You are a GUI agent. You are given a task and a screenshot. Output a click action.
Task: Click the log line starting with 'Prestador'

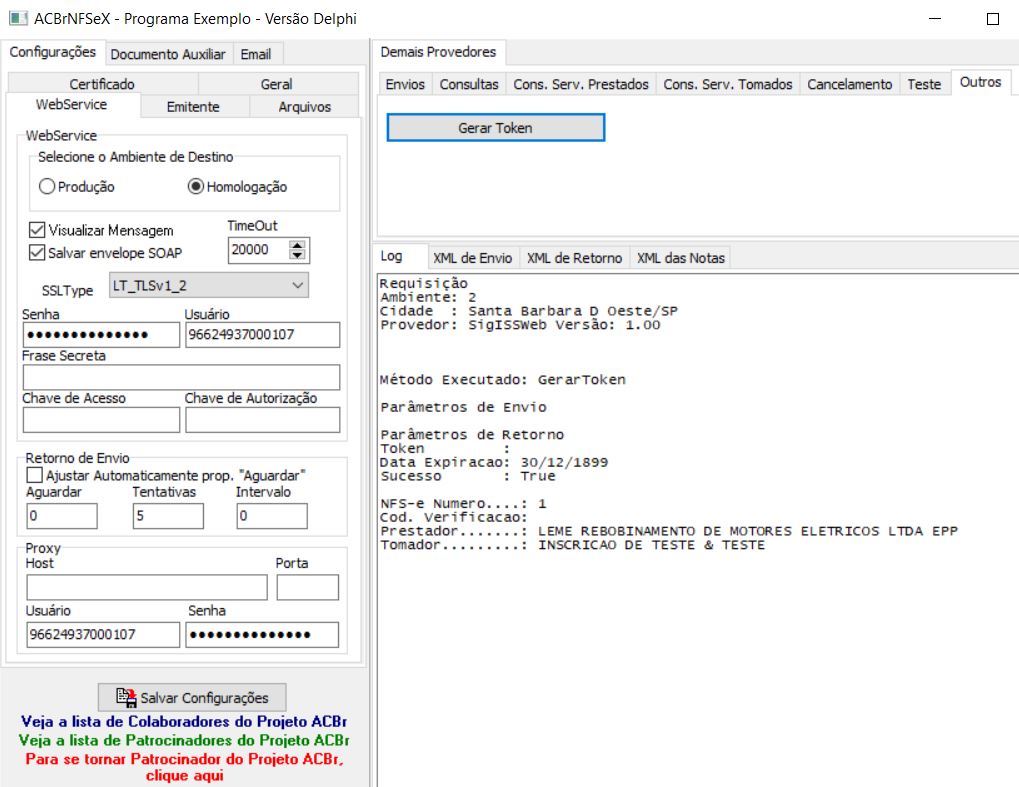[669, 531]
